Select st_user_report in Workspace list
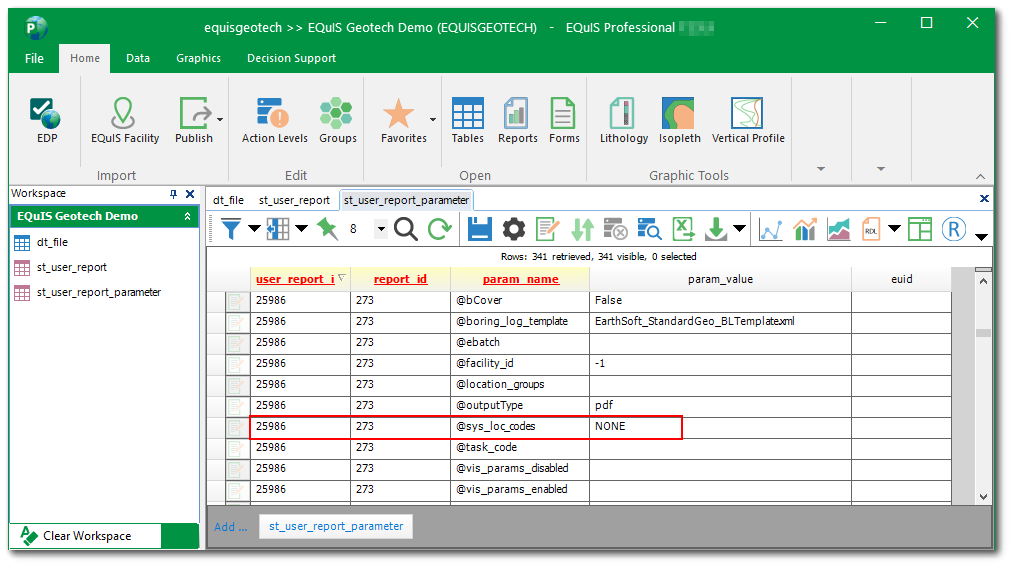1011x566 pixels. [72, 268]
